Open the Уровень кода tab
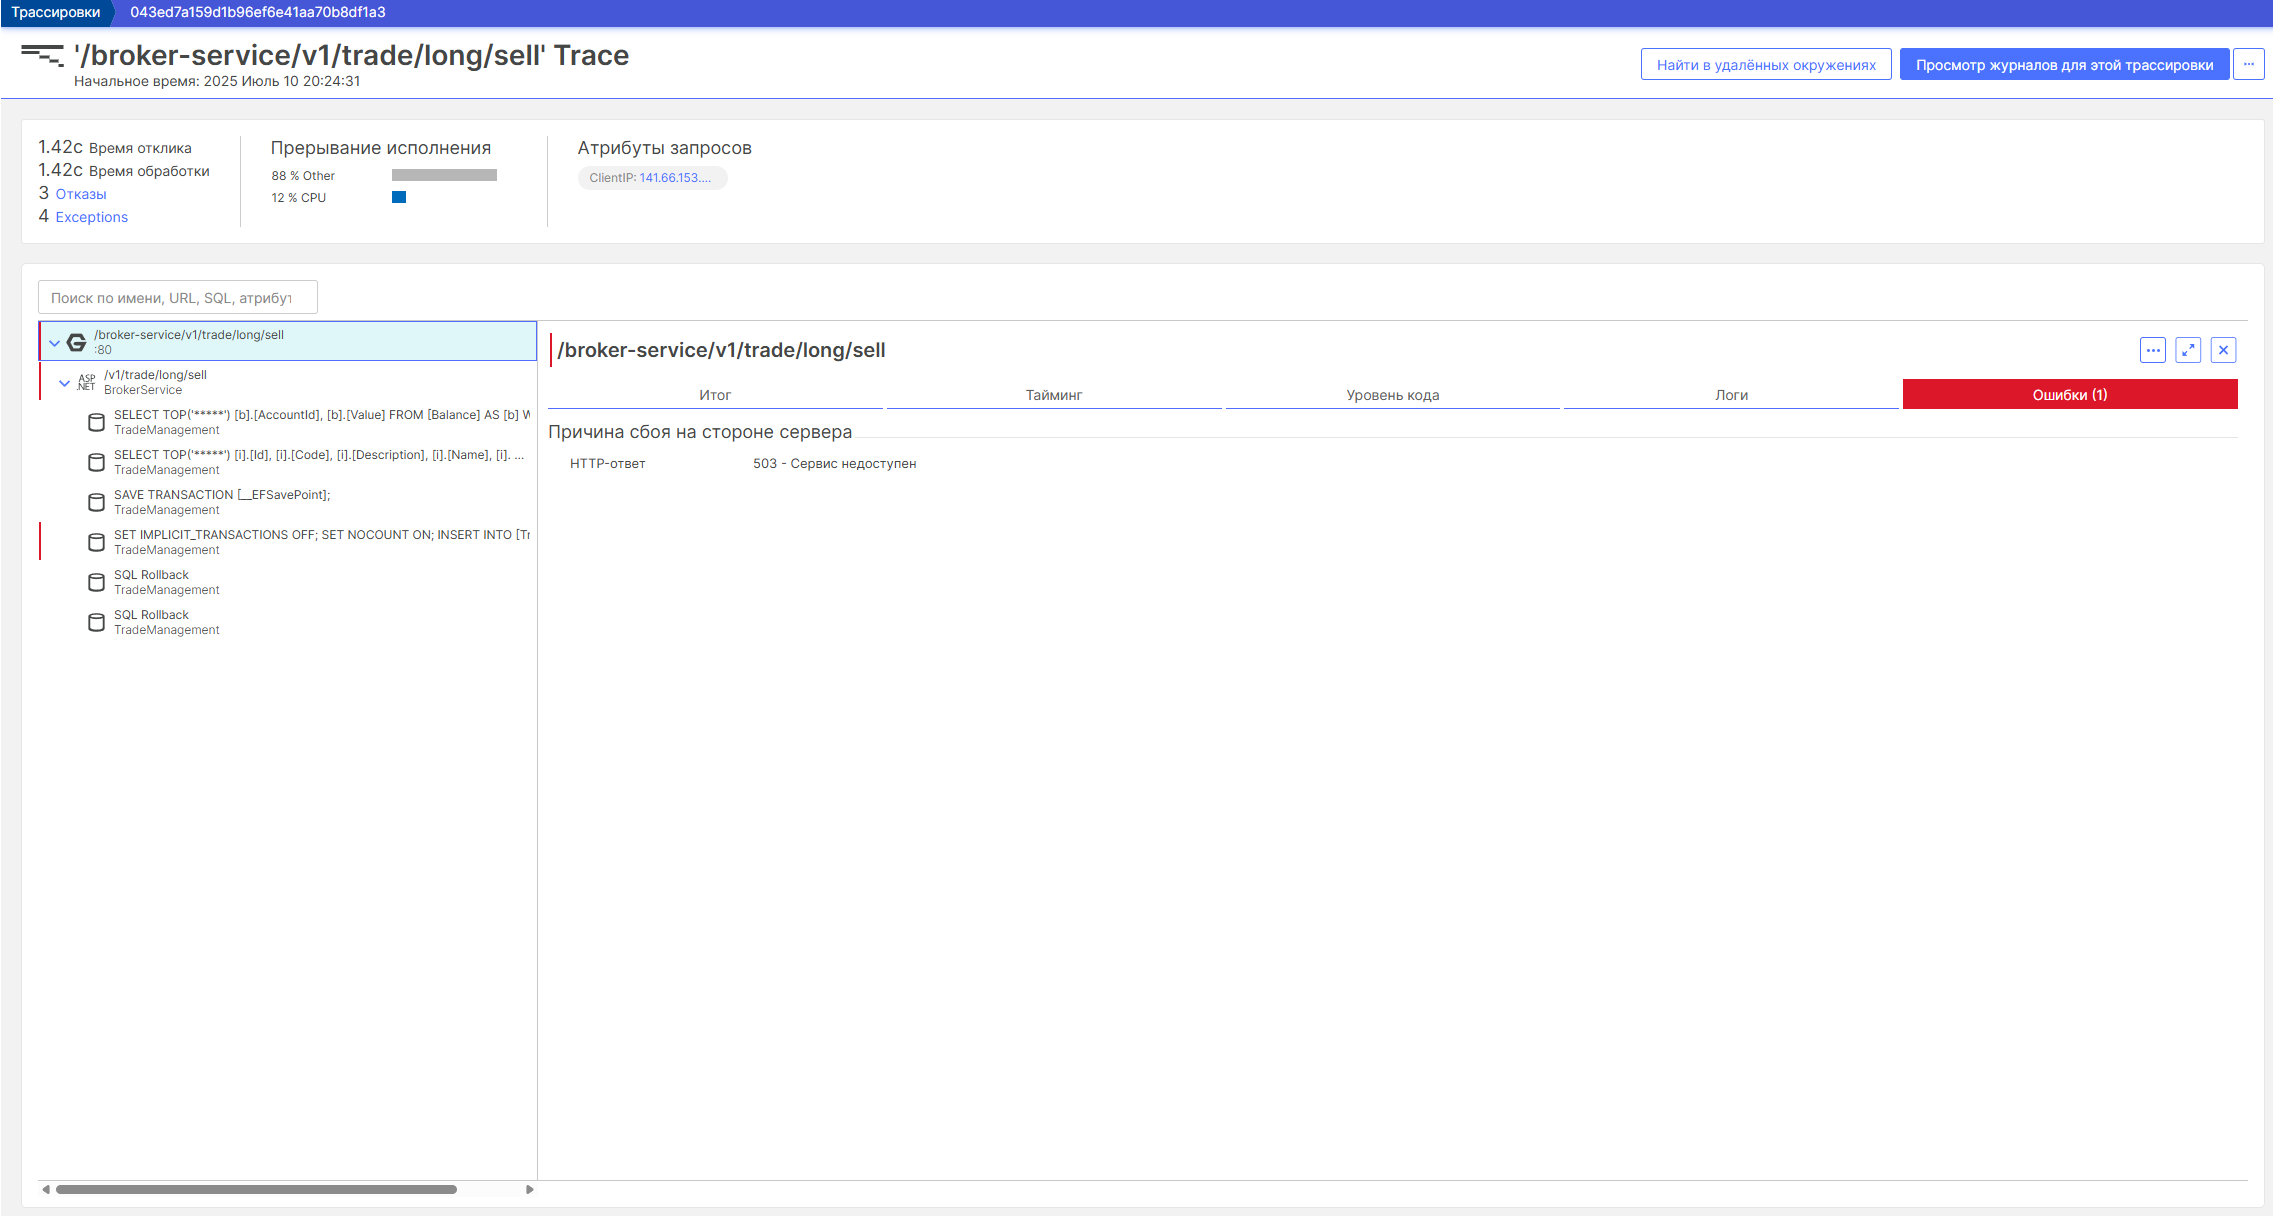The width and height of the screenshot is (2273, 1216). tap(1392, 395)
